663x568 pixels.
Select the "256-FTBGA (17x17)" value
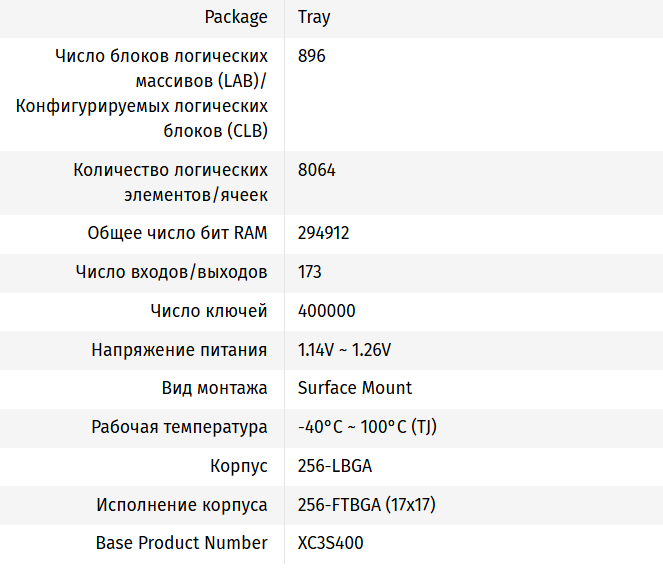(367, 505)
